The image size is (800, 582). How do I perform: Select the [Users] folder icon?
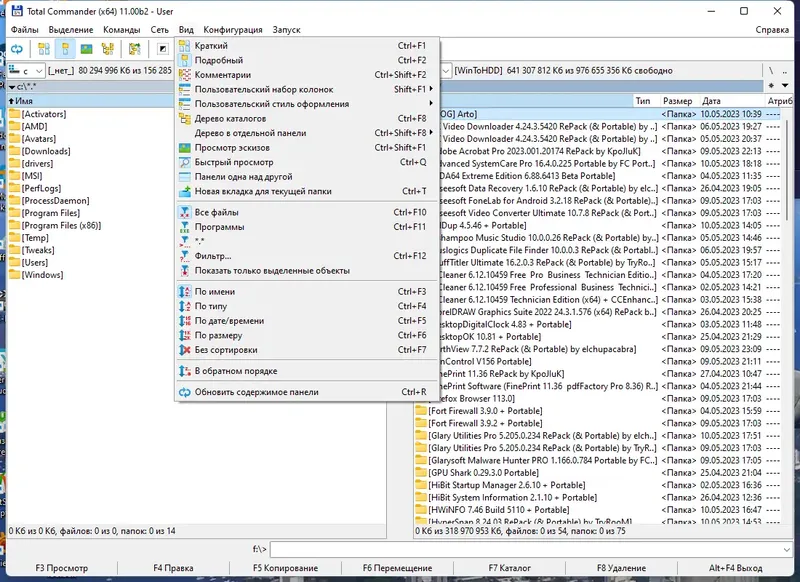point(14,262)
